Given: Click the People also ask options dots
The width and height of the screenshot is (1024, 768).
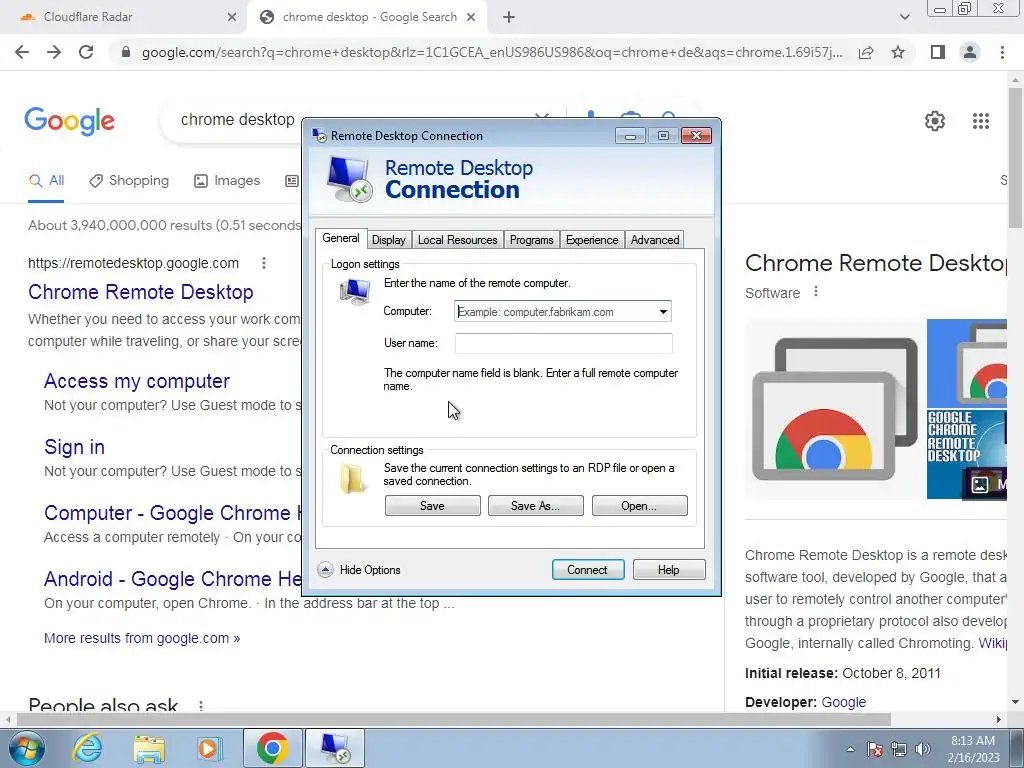Looking at the screenshot, I should (x=201, y=706).
